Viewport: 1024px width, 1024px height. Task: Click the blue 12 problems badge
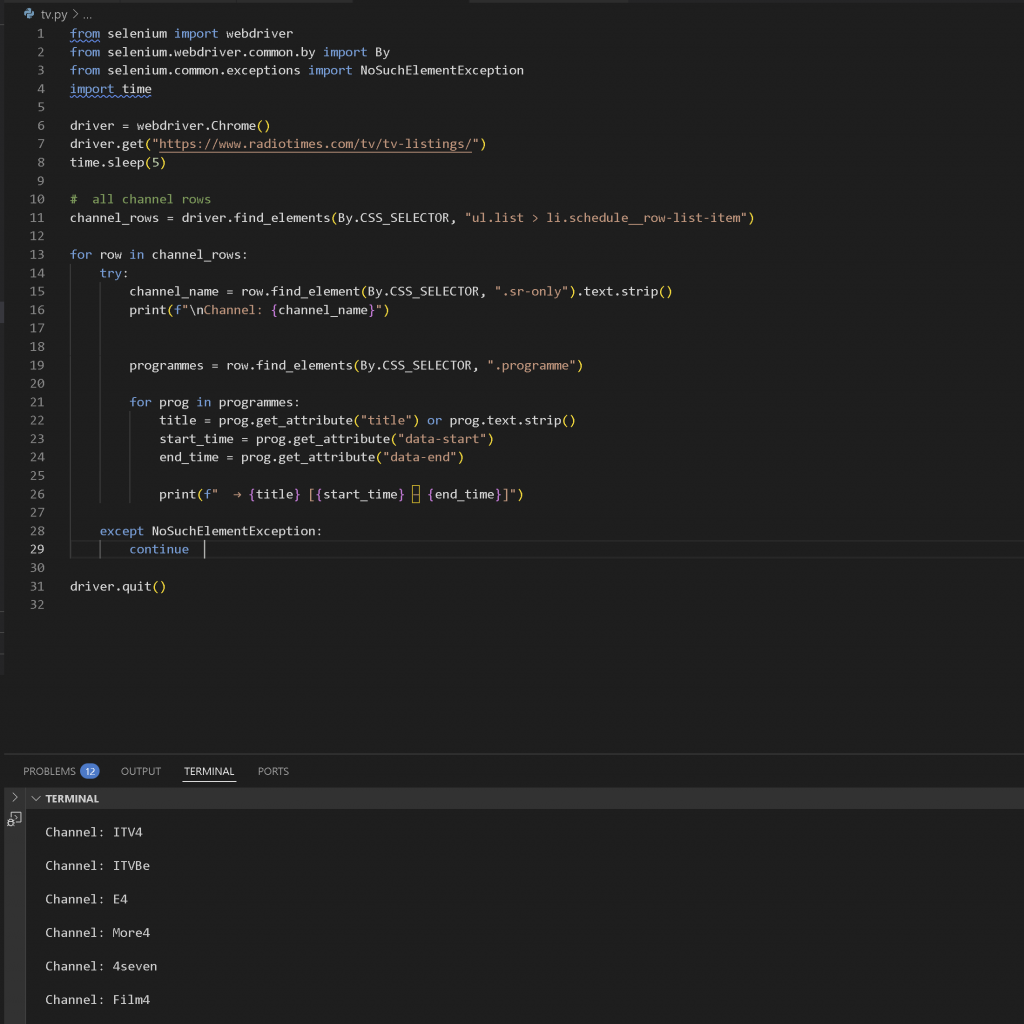pyautogui.click(x=90, y=771)
